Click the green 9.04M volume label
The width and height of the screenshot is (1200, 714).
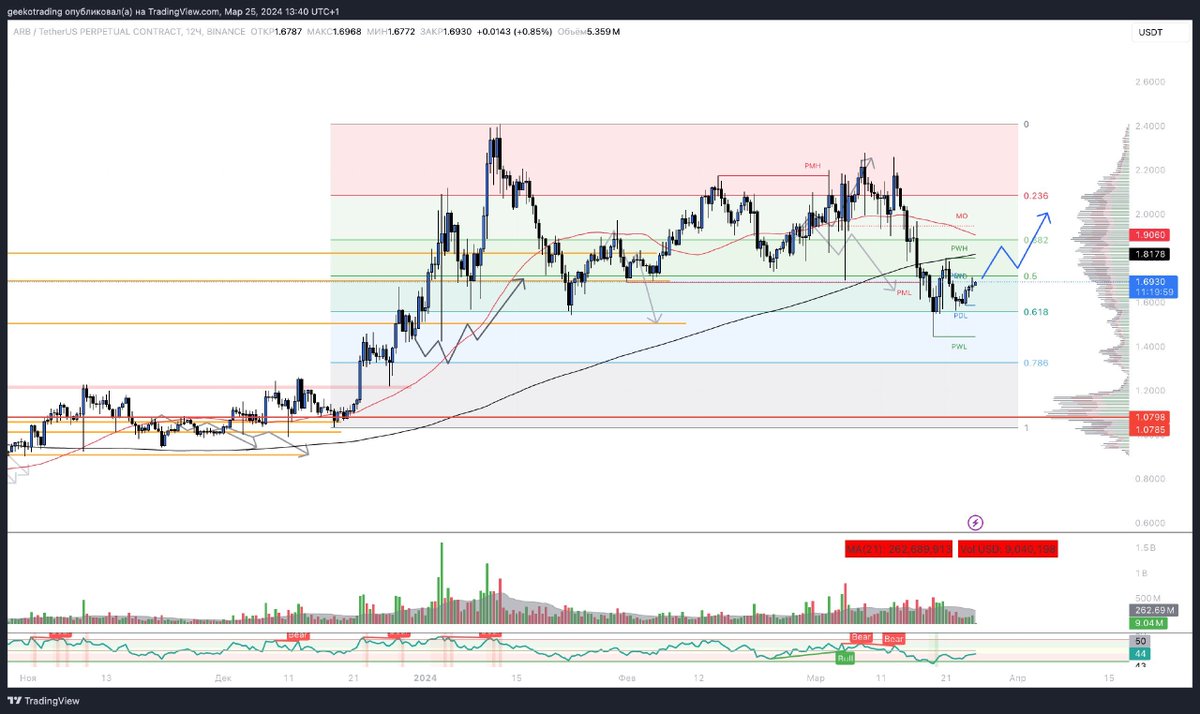1149,622
